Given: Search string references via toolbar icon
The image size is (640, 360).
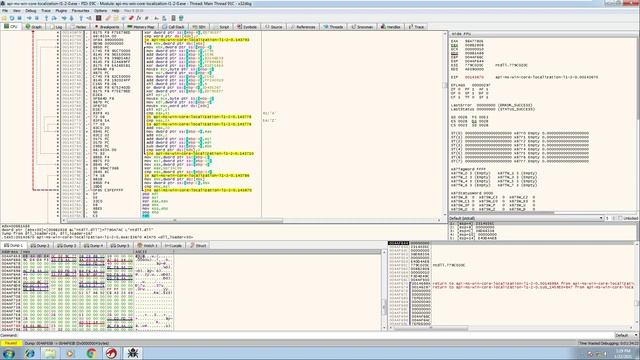Looking at the screenshot, I should coord(156,18).
